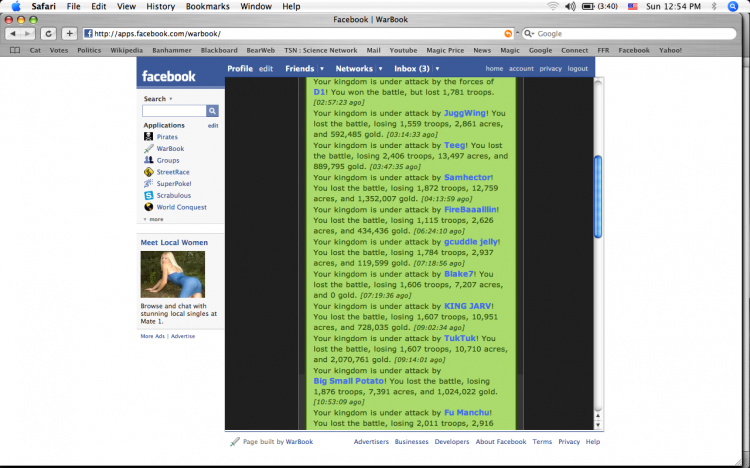Click the privacy link in header
Screen dimensions: 750x468
click(x=551, y=68)
